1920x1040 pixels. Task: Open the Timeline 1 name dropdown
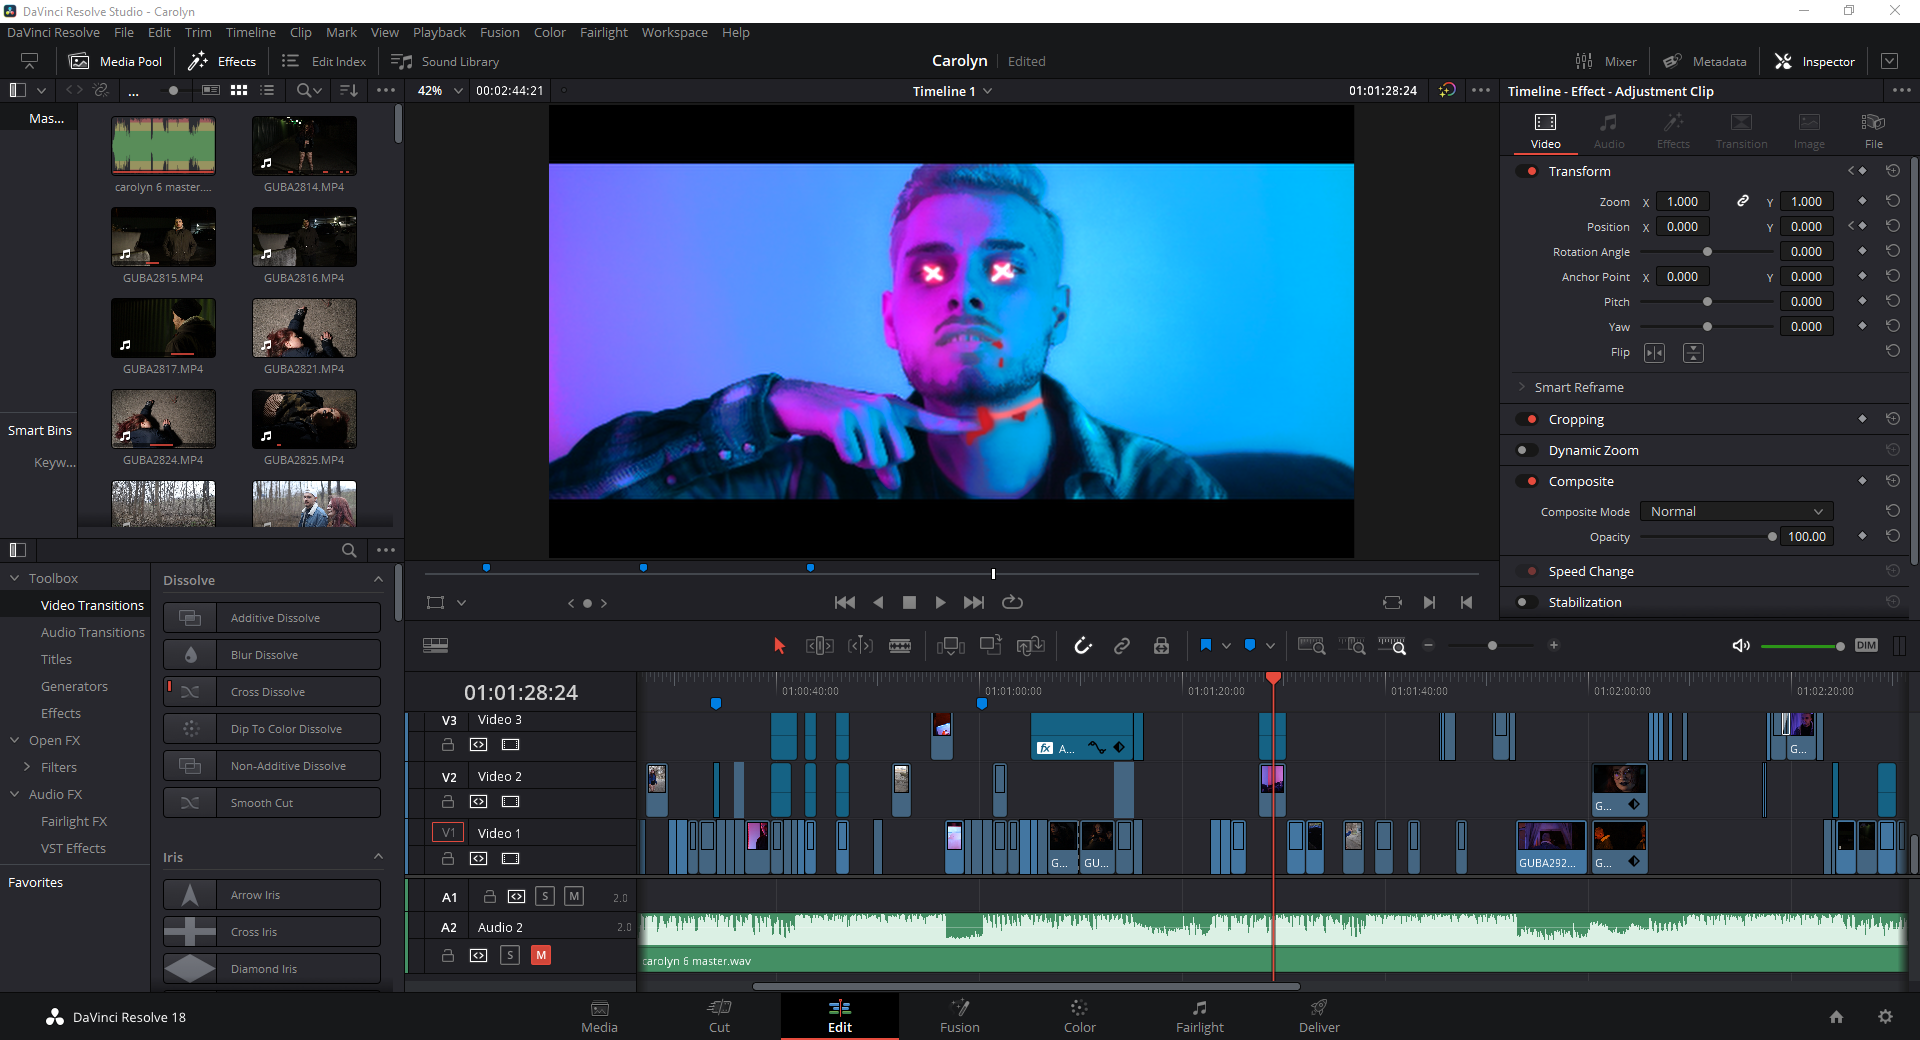click(x=988, y=91)
